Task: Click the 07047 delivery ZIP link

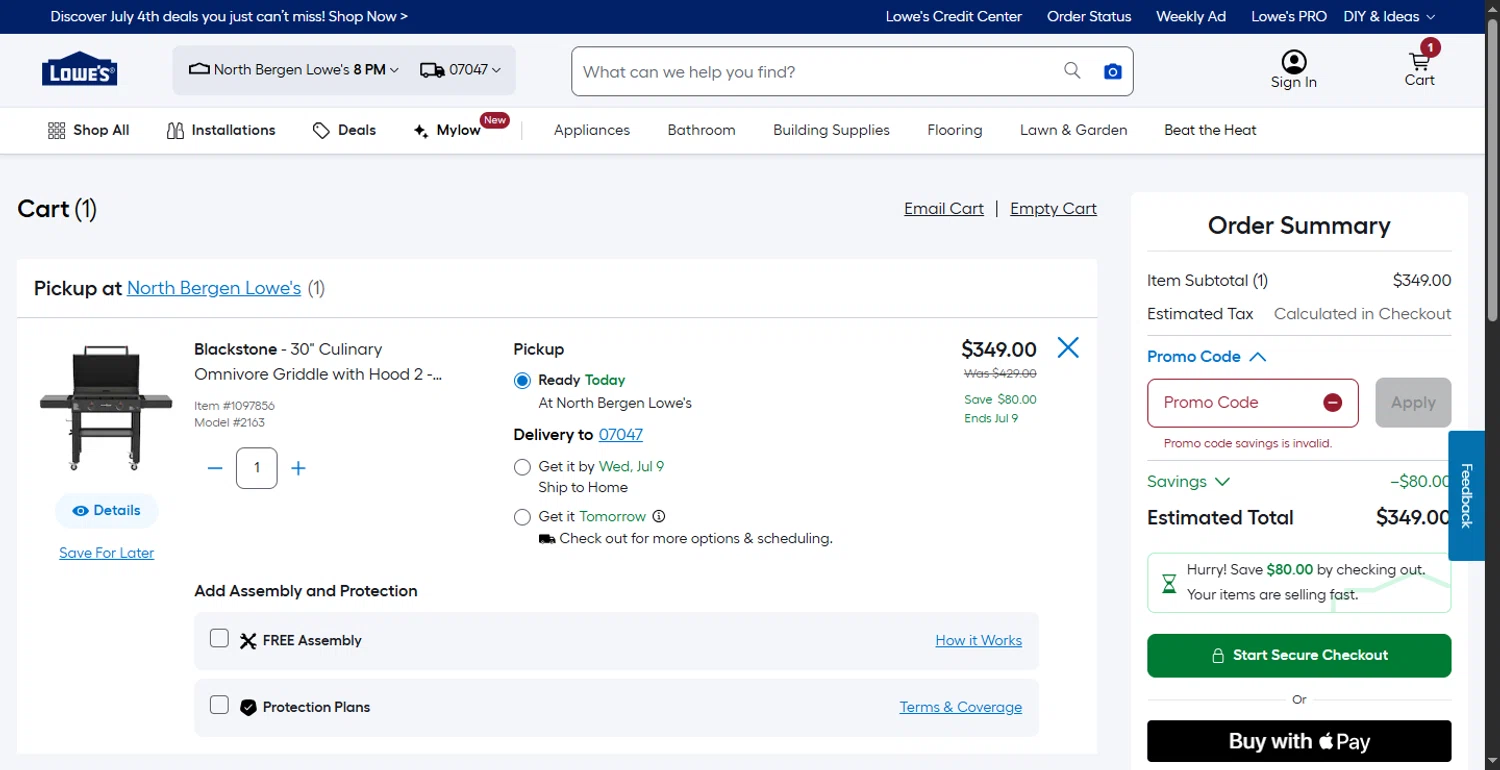Action: [621, 434]
